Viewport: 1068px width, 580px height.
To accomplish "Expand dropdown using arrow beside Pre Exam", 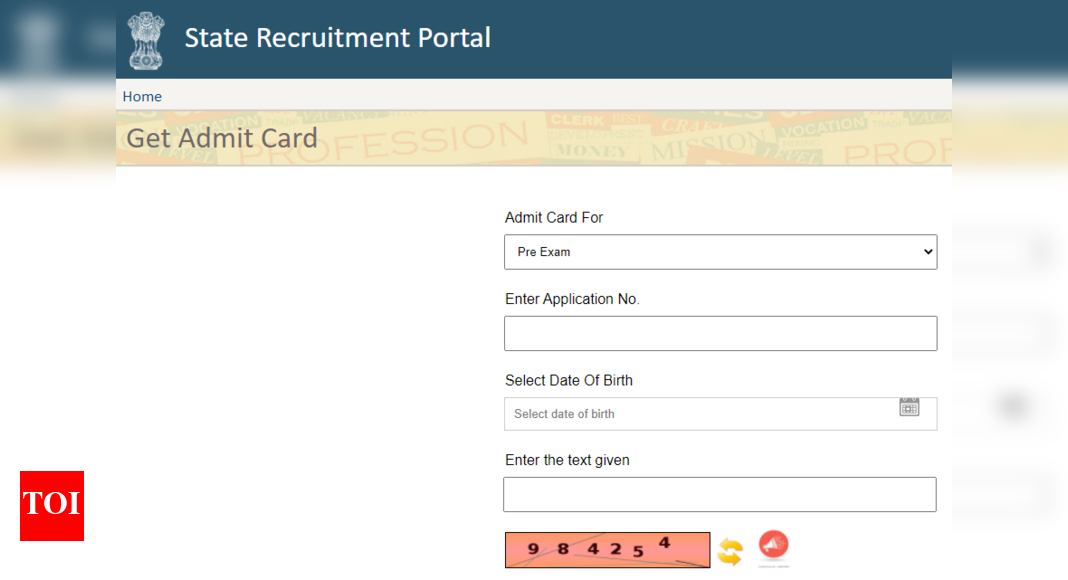I will click(x=928, y=252).
